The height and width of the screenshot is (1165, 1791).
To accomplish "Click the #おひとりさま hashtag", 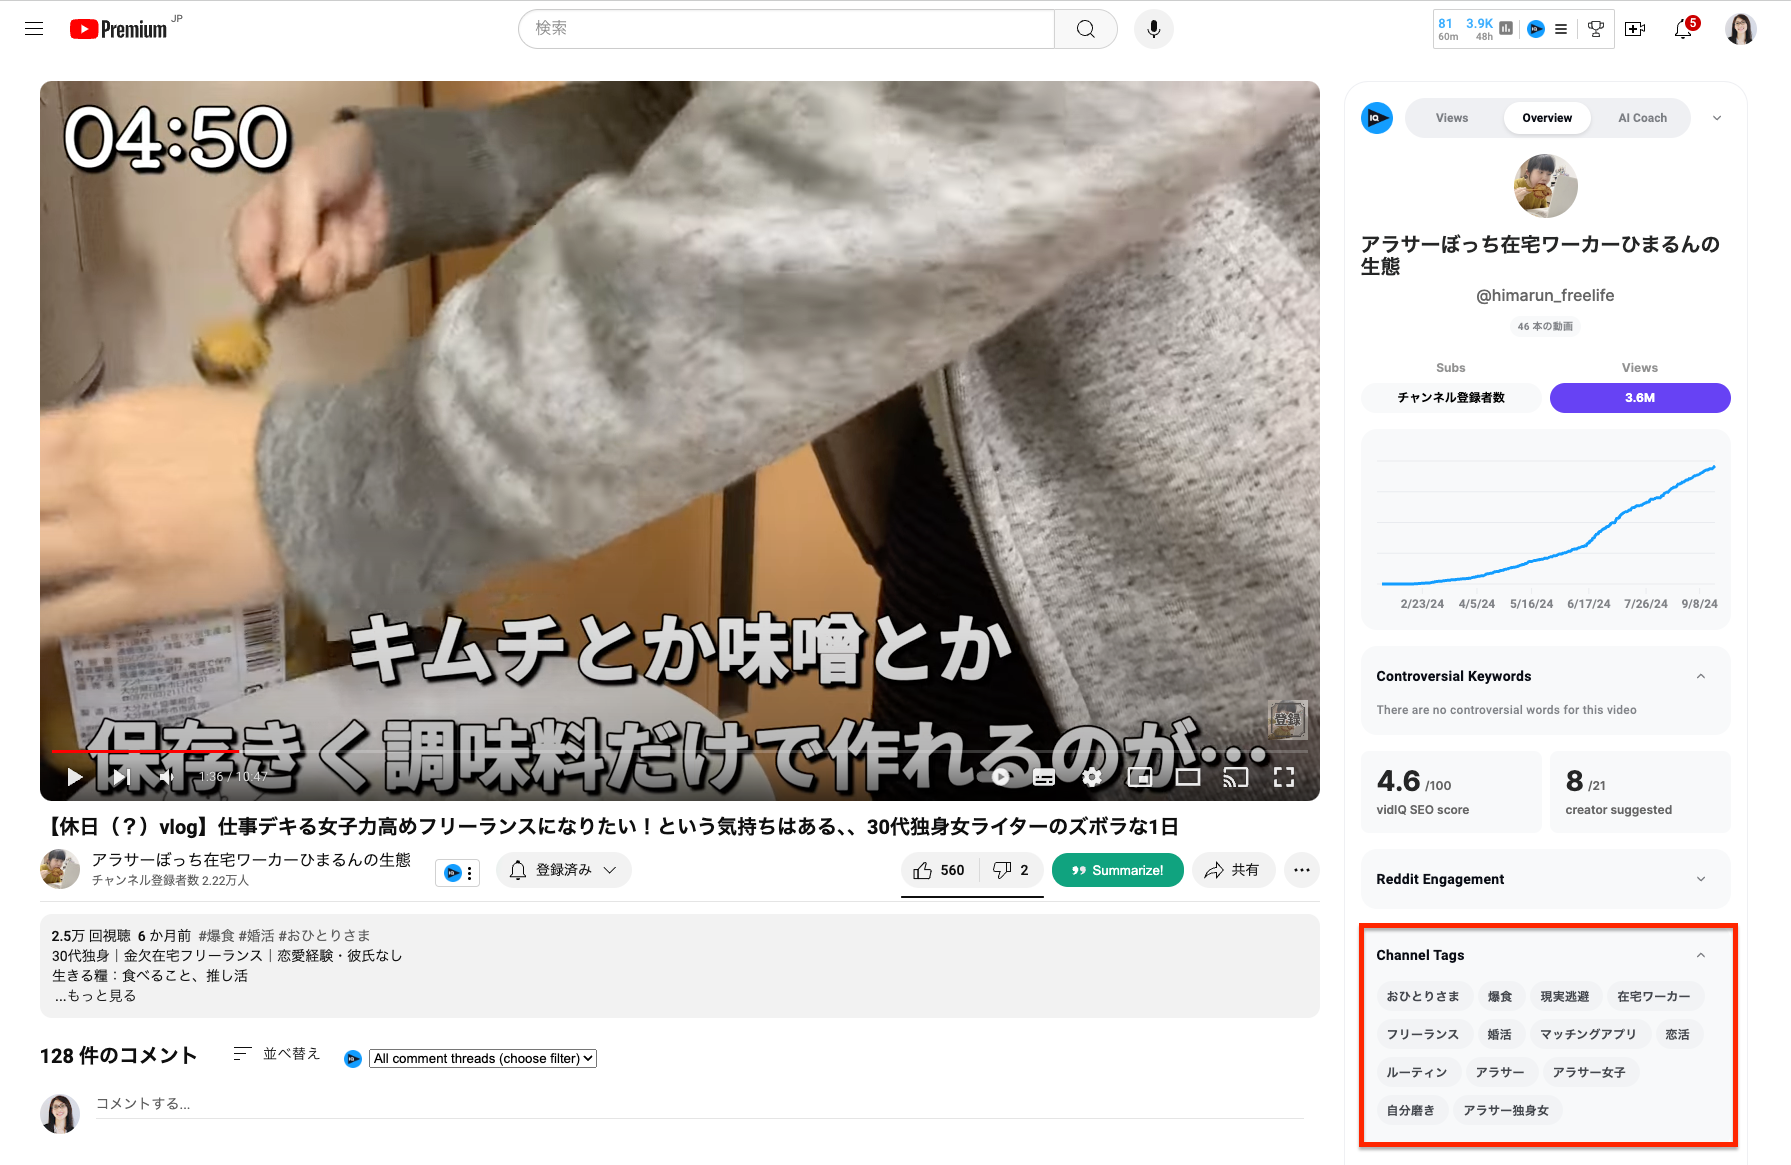I will tap(324, 936).
